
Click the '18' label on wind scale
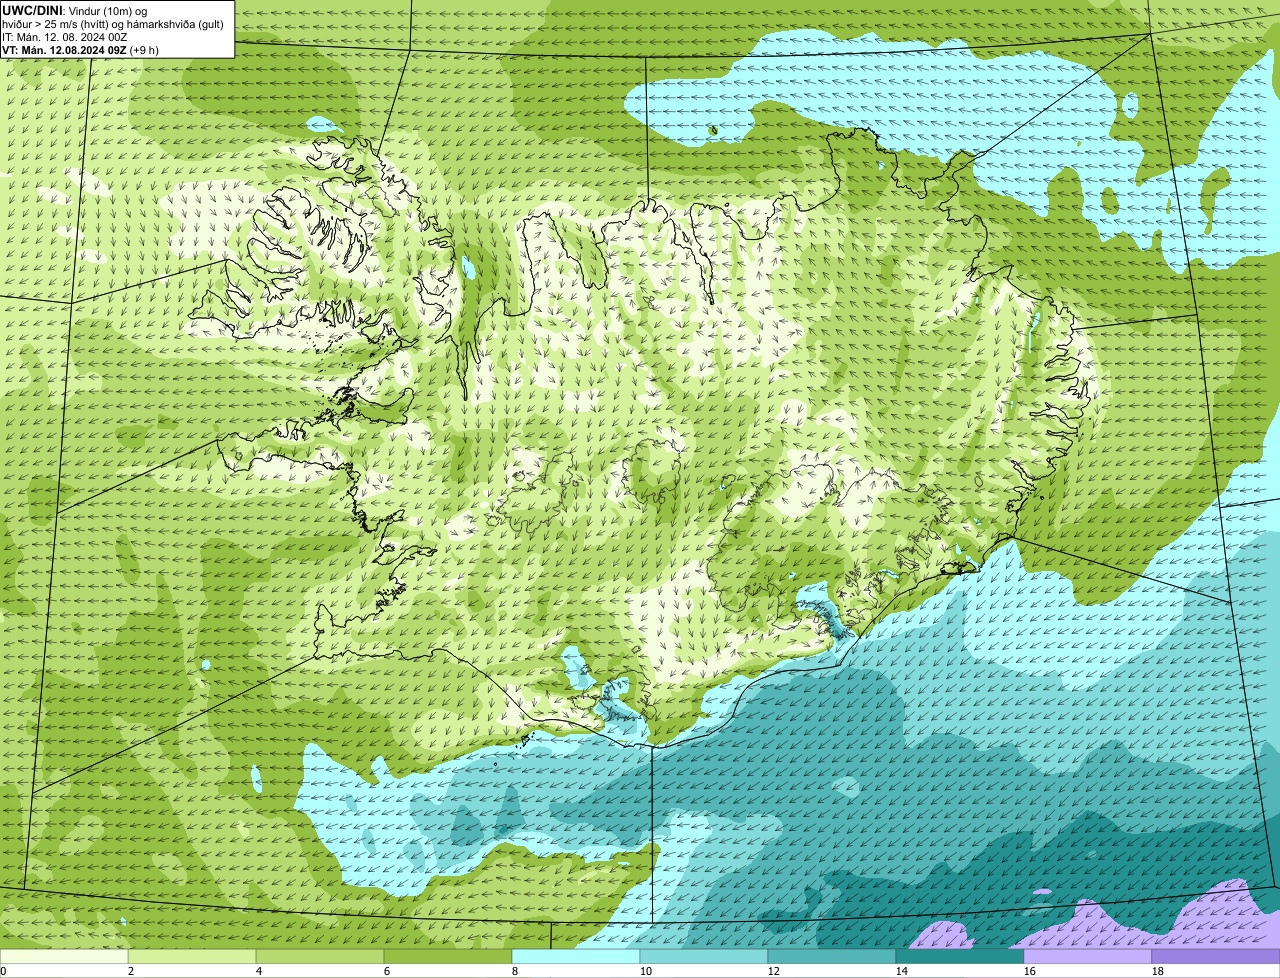coord(1158,971)
